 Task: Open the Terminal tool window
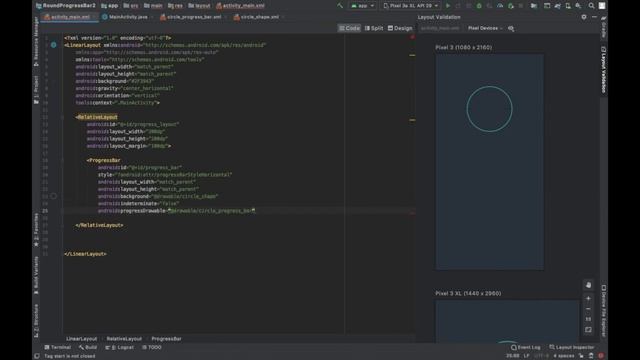pyautogui.click(x=58, y=347)
